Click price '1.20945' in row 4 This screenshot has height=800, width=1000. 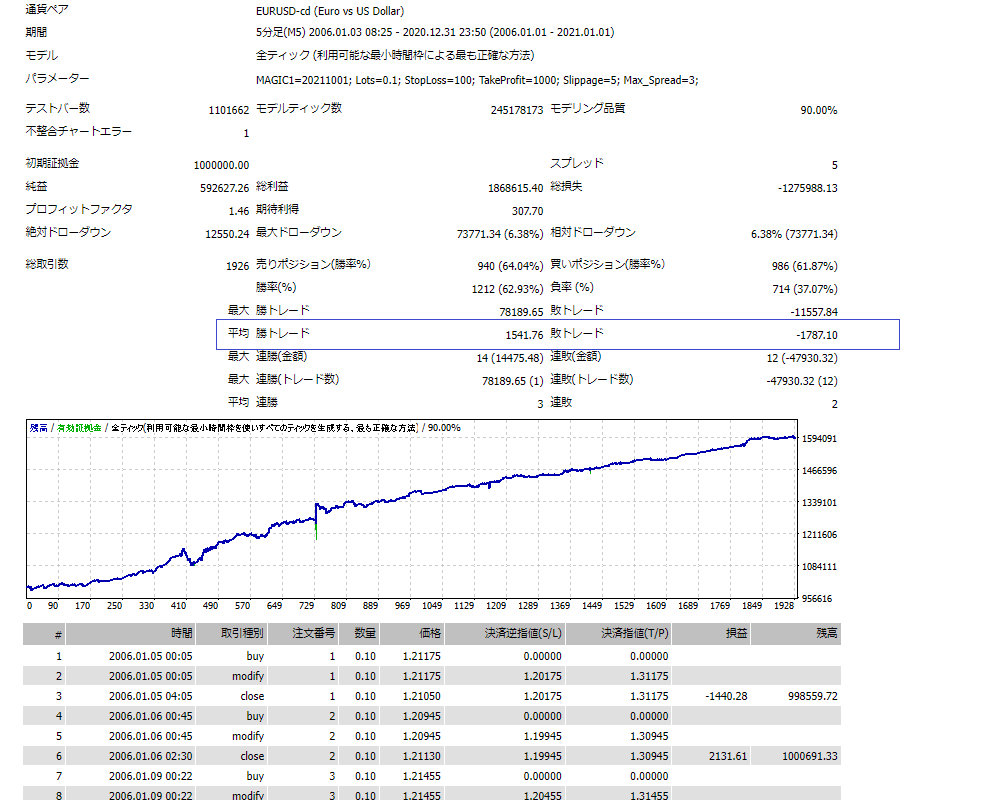422,716
